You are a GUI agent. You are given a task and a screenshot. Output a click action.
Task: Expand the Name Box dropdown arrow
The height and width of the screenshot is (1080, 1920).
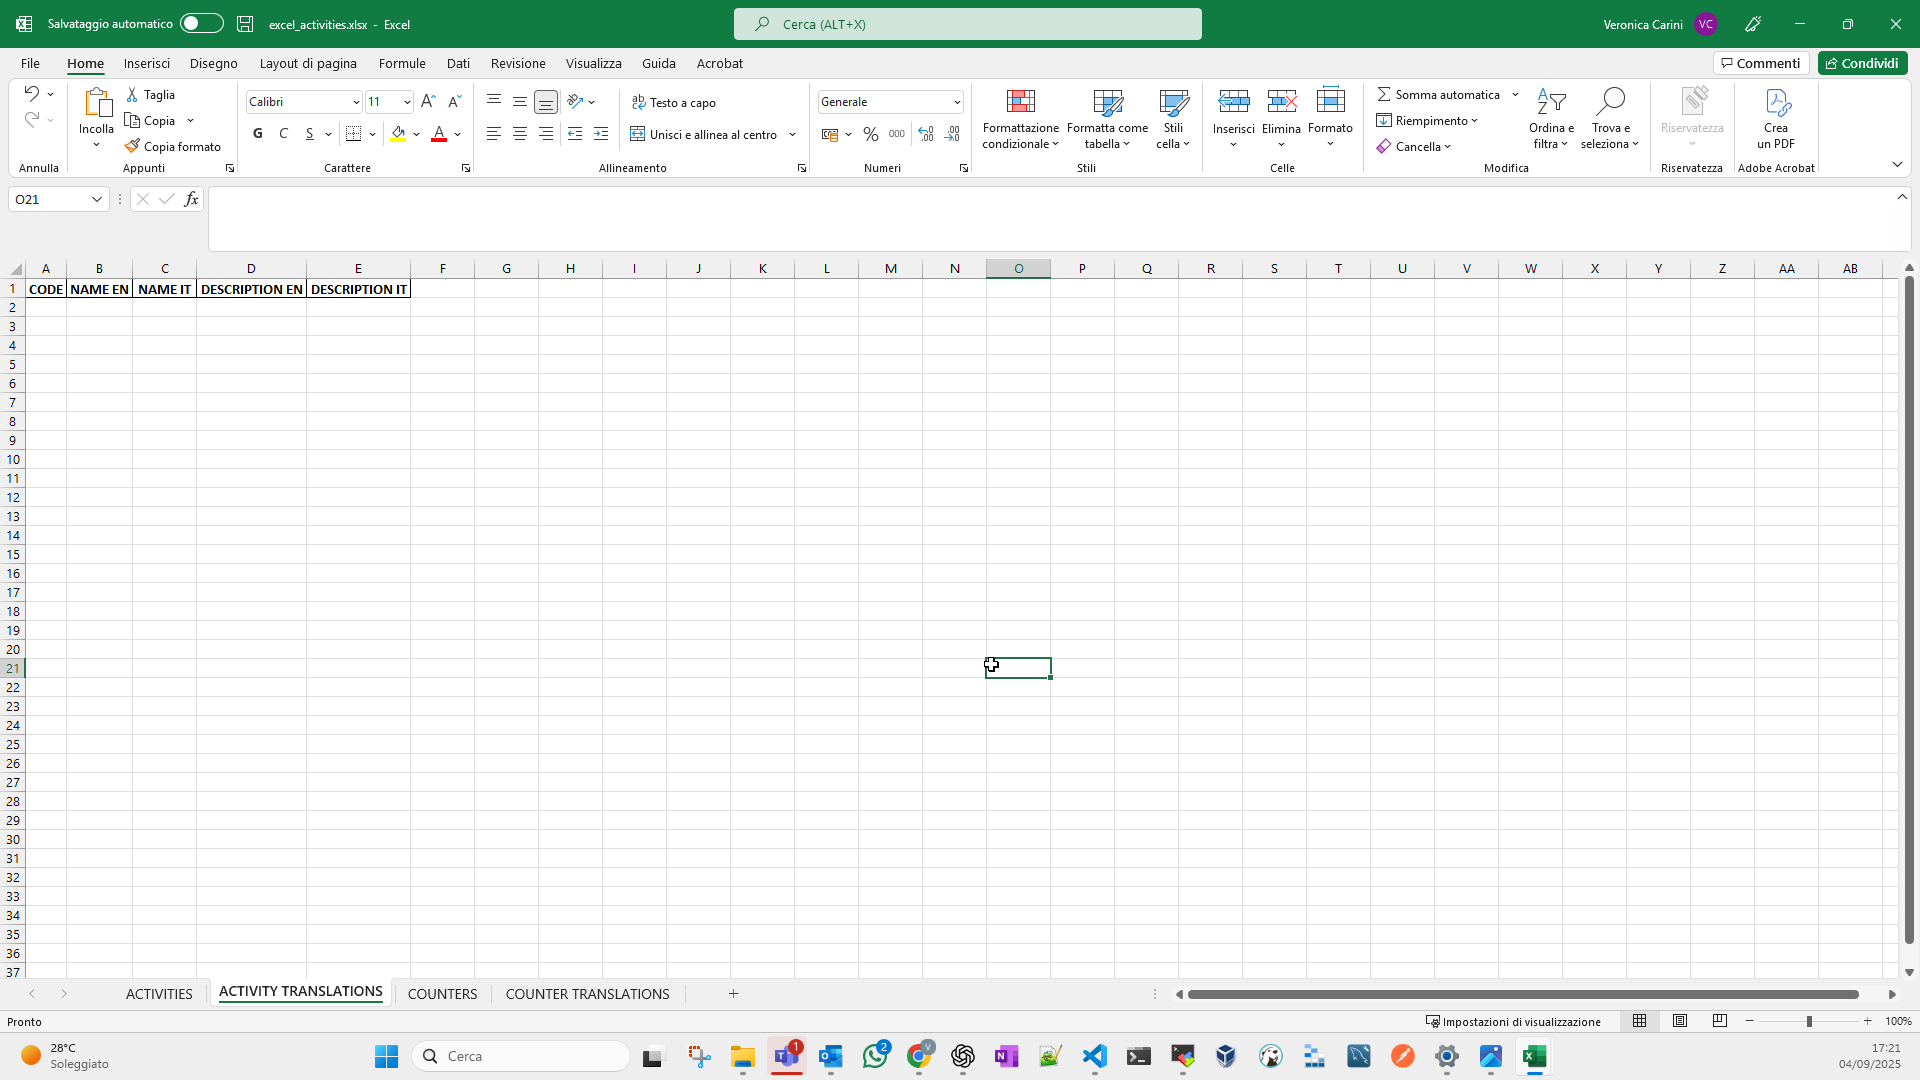click(96, 199)
